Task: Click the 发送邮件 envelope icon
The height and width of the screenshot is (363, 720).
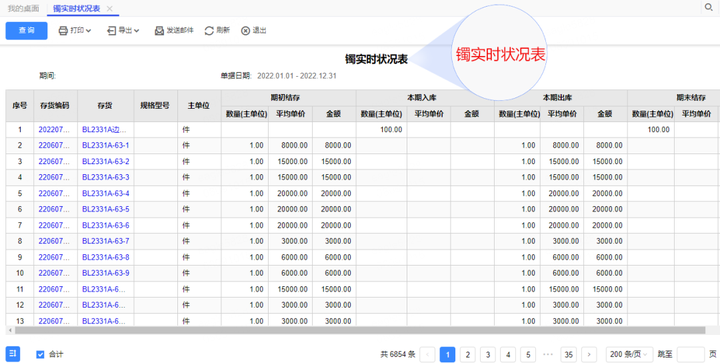Action: 159,31
